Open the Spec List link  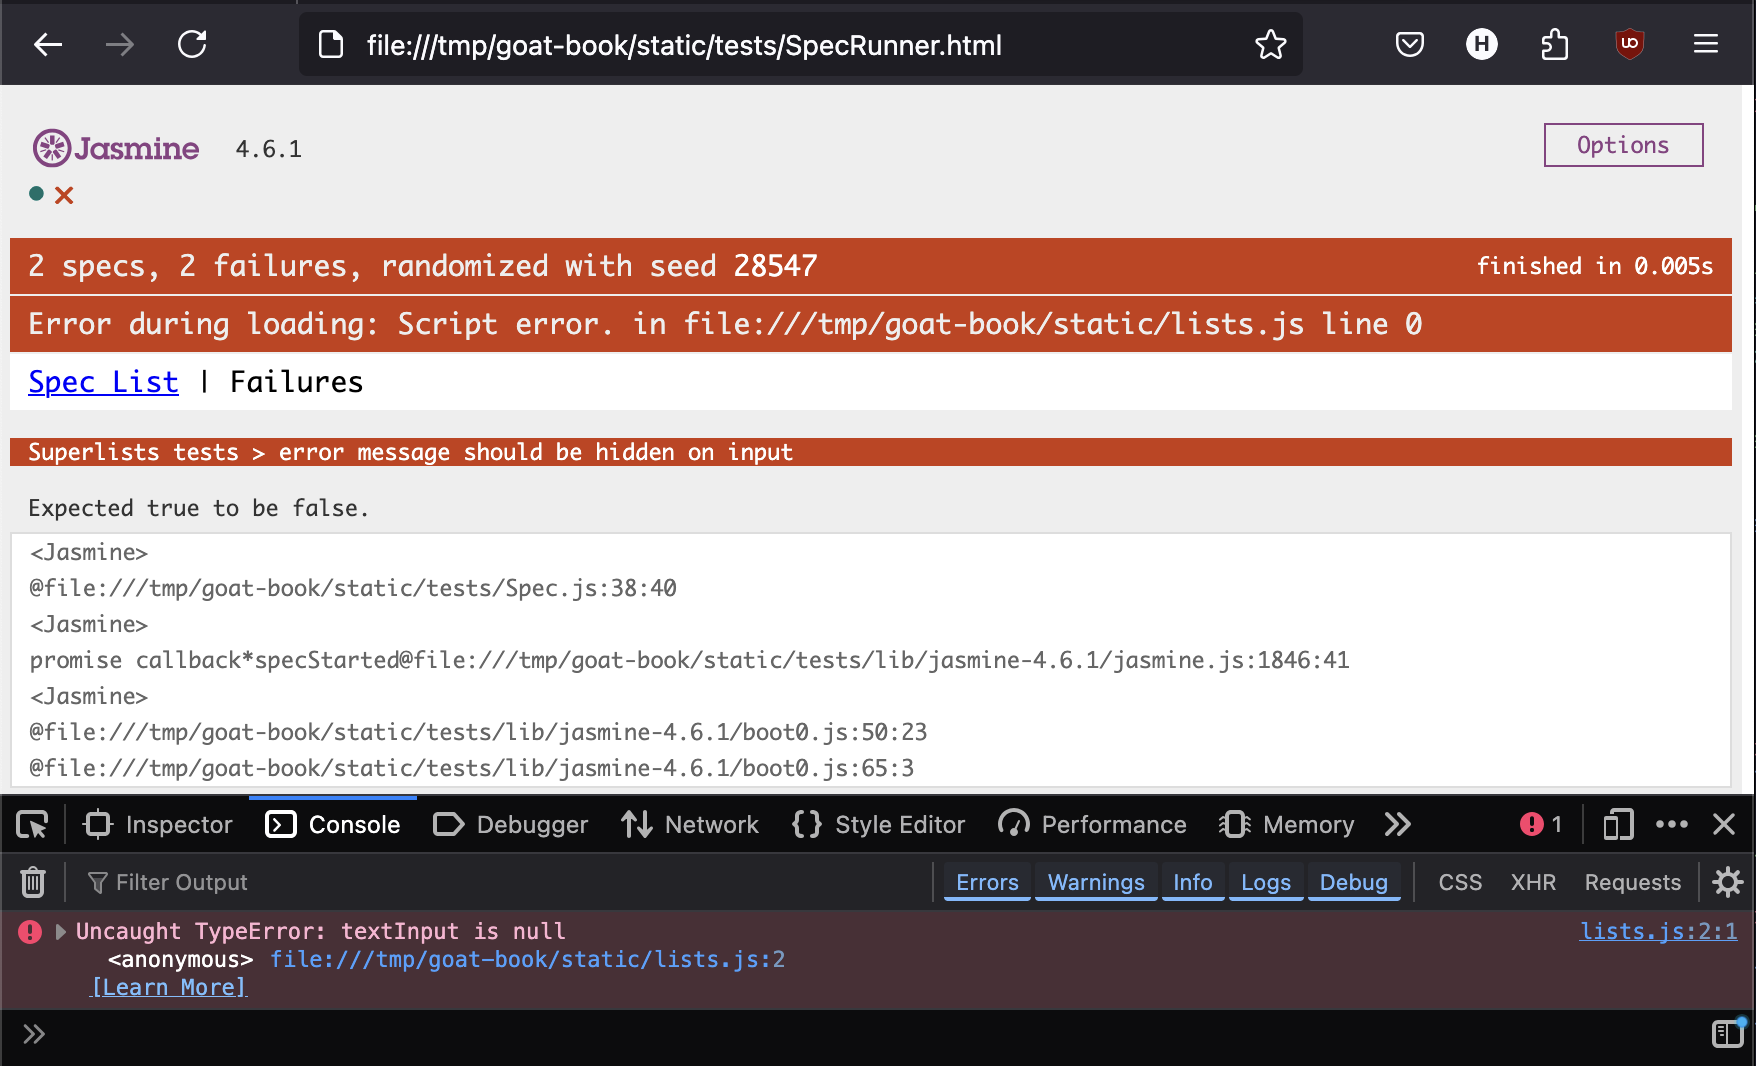tap(103, 382)
